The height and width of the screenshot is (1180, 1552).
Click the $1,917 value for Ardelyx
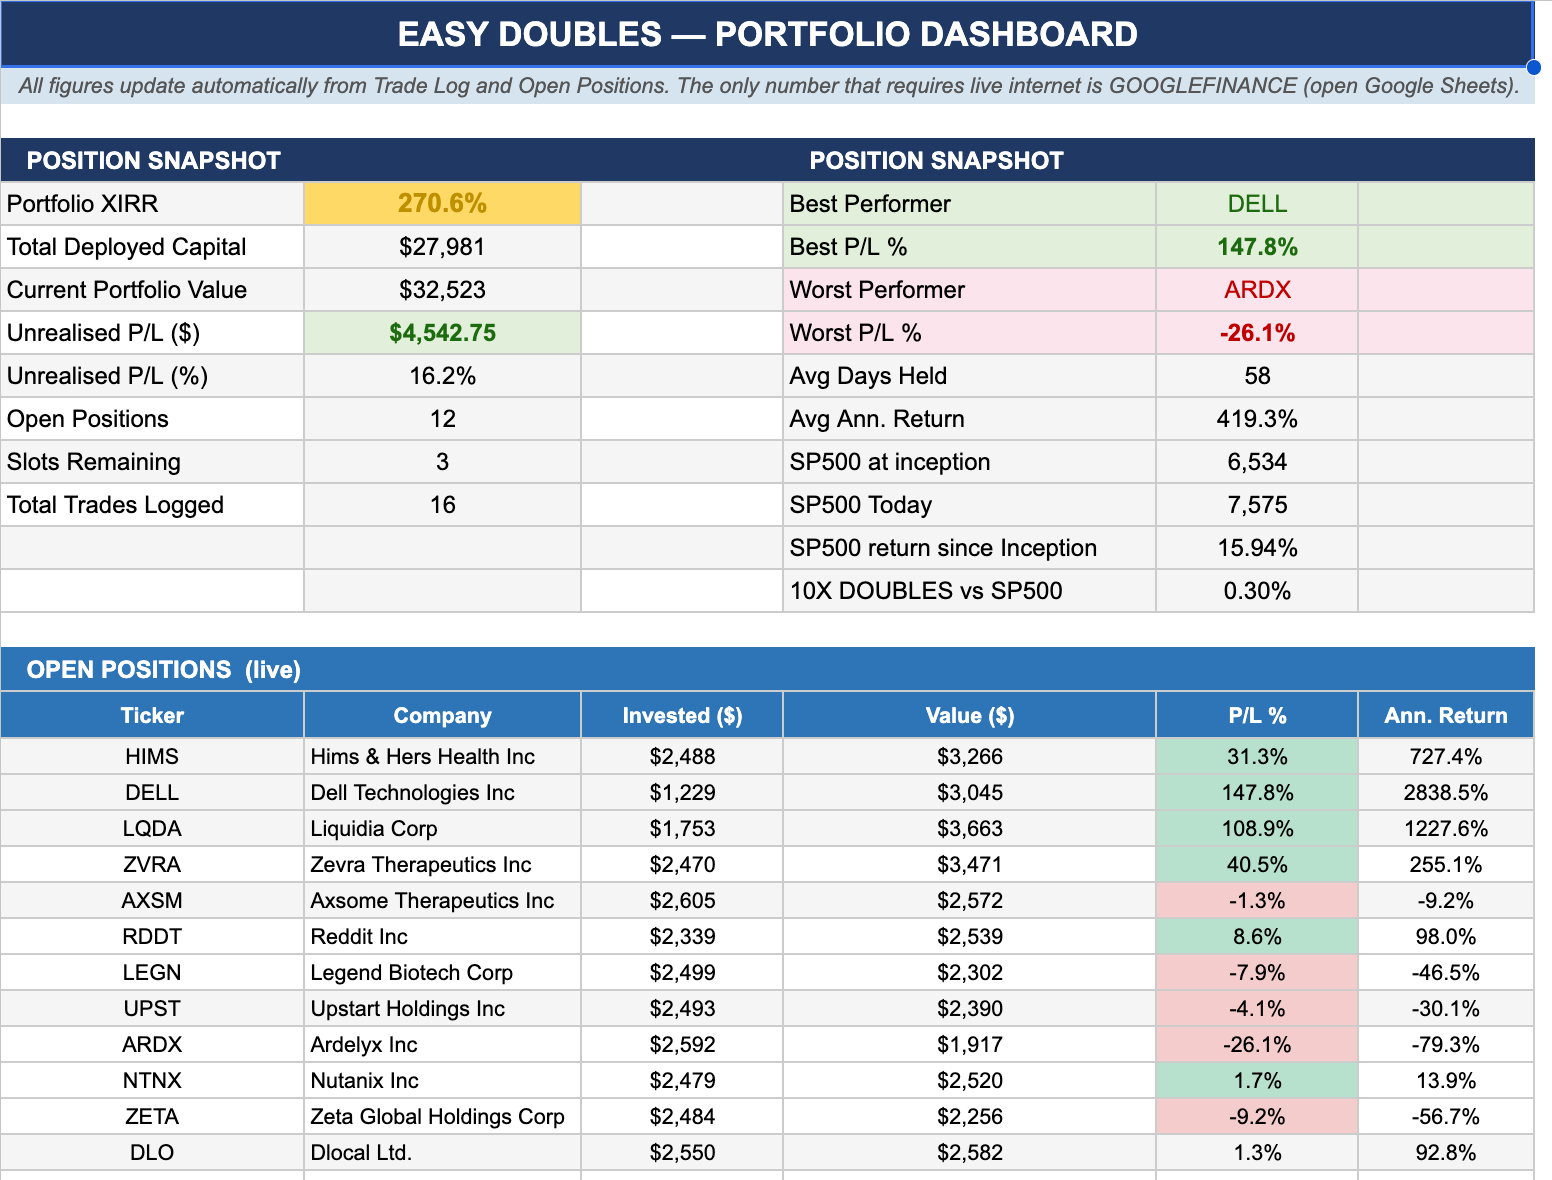pos(969,1045)
